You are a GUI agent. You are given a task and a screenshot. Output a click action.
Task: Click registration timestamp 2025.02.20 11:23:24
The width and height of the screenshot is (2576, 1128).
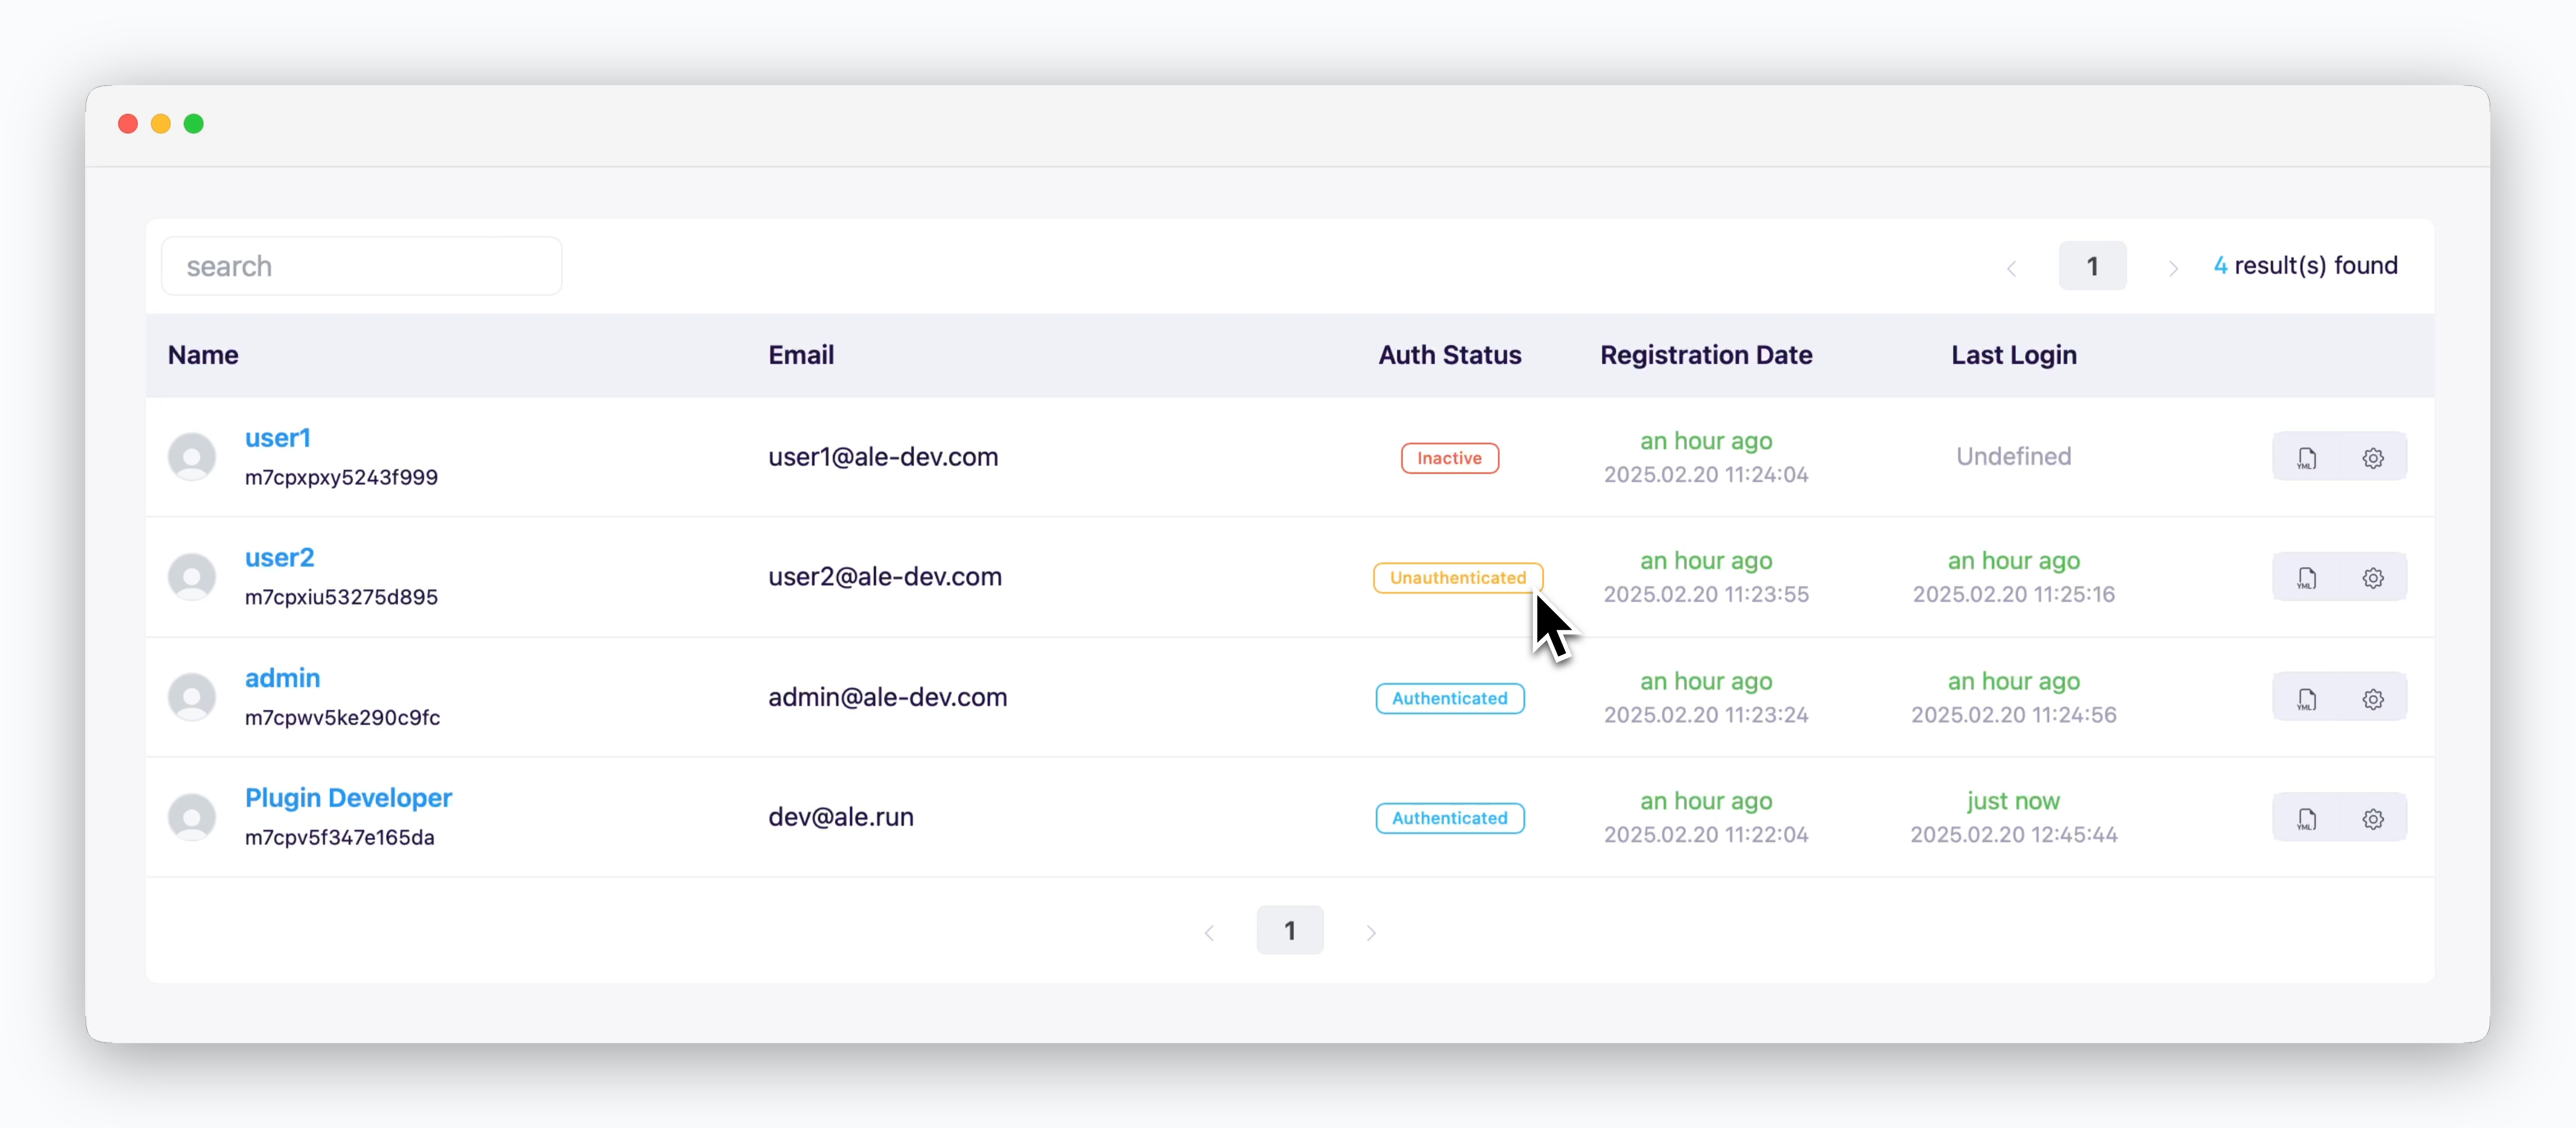[x=1706, y=715]
